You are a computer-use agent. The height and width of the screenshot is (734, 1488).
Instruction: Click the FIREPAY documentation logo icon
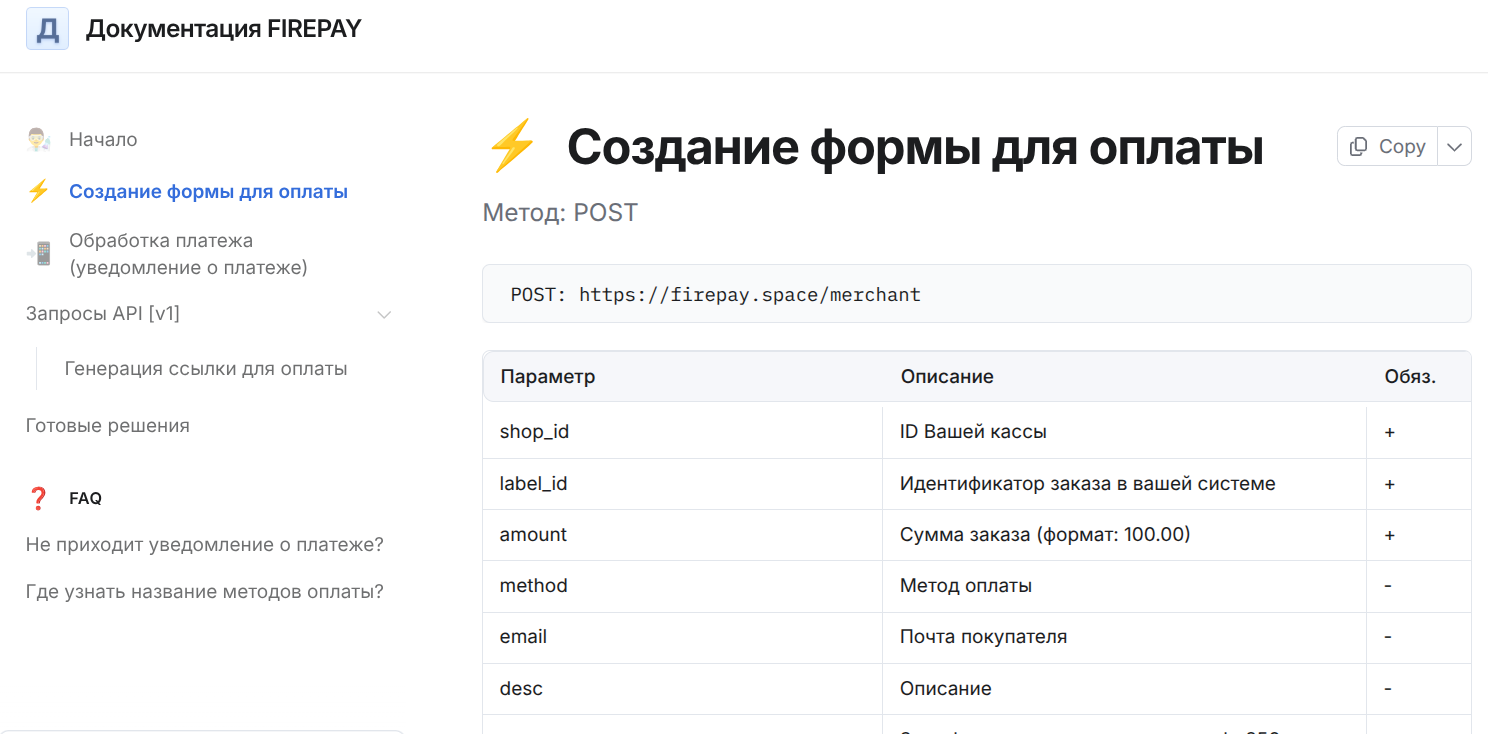47,28
